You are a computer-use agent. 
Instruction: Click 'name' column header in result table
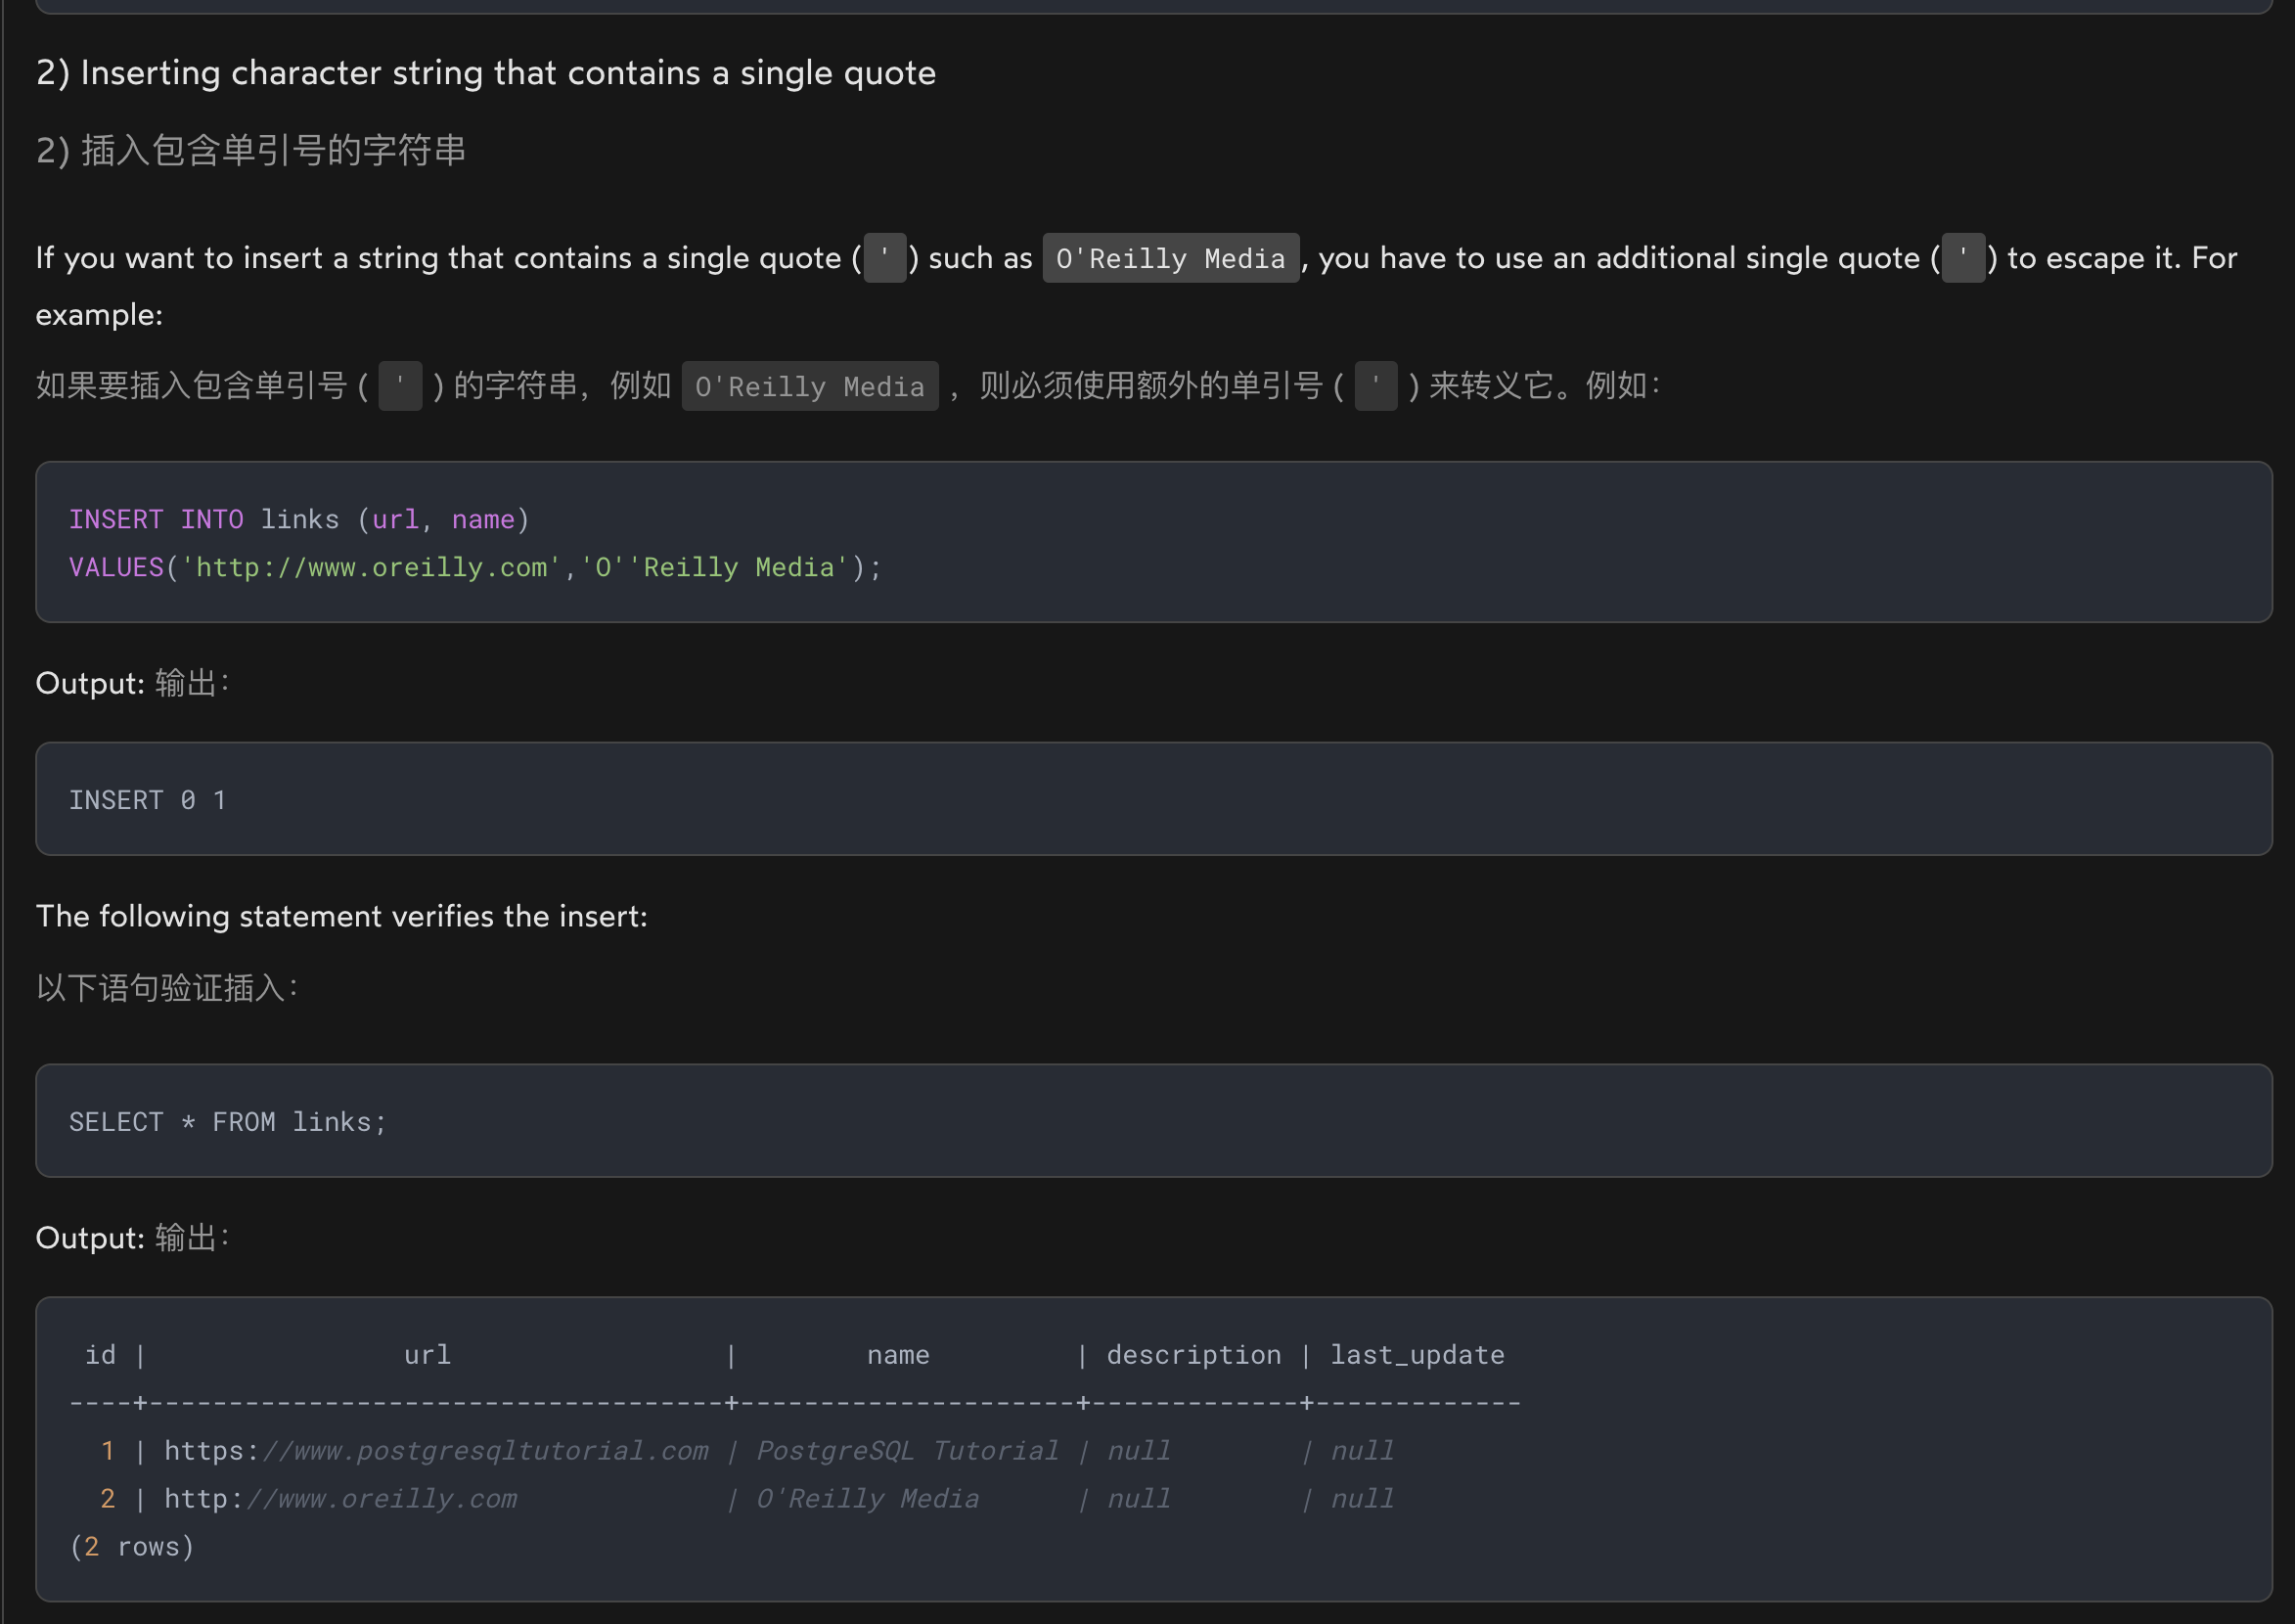(898, 1355)
